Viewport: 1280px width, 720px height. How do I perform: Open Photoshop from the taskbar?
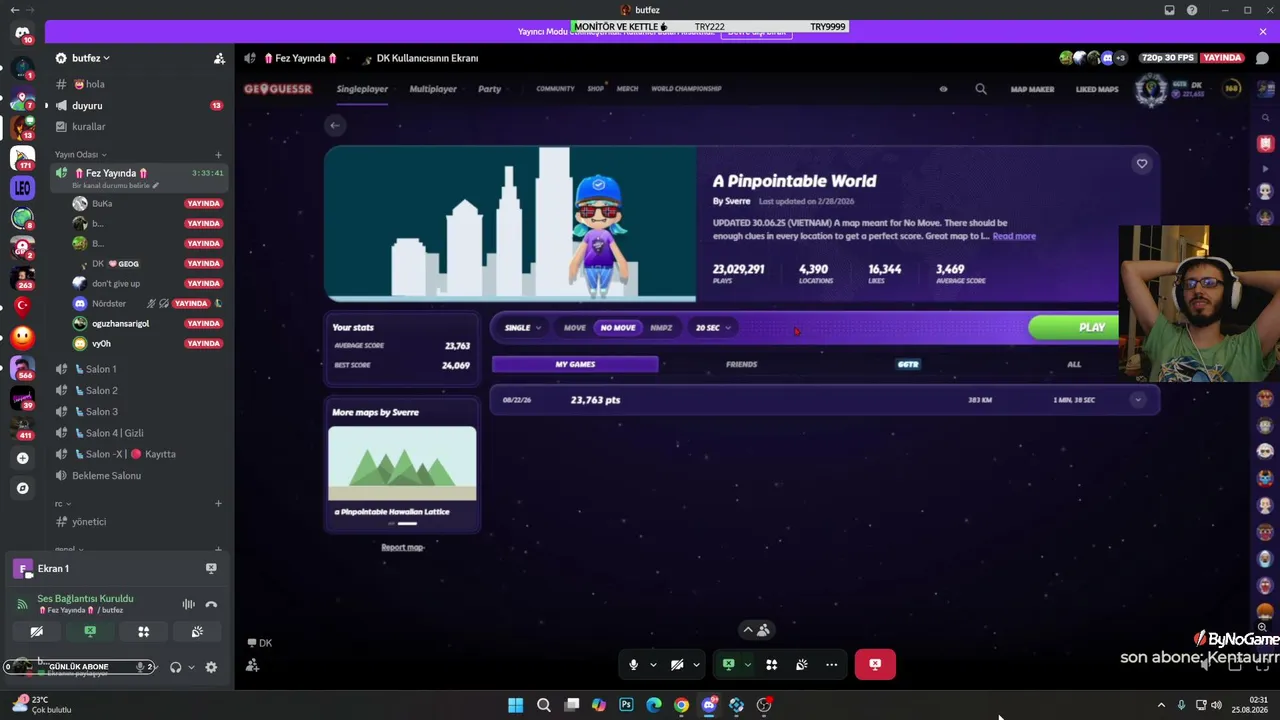(x=626, y=705)
